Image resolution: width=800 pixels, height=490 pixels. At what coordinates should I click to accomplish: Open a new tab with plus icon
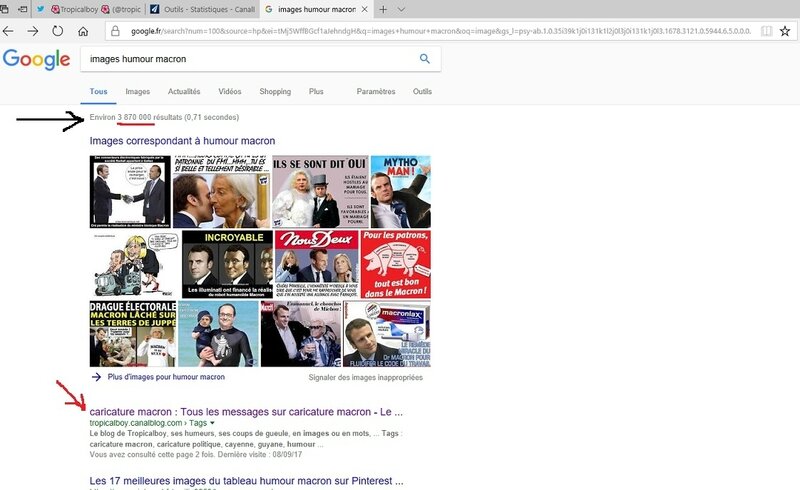tap(383, 9)
